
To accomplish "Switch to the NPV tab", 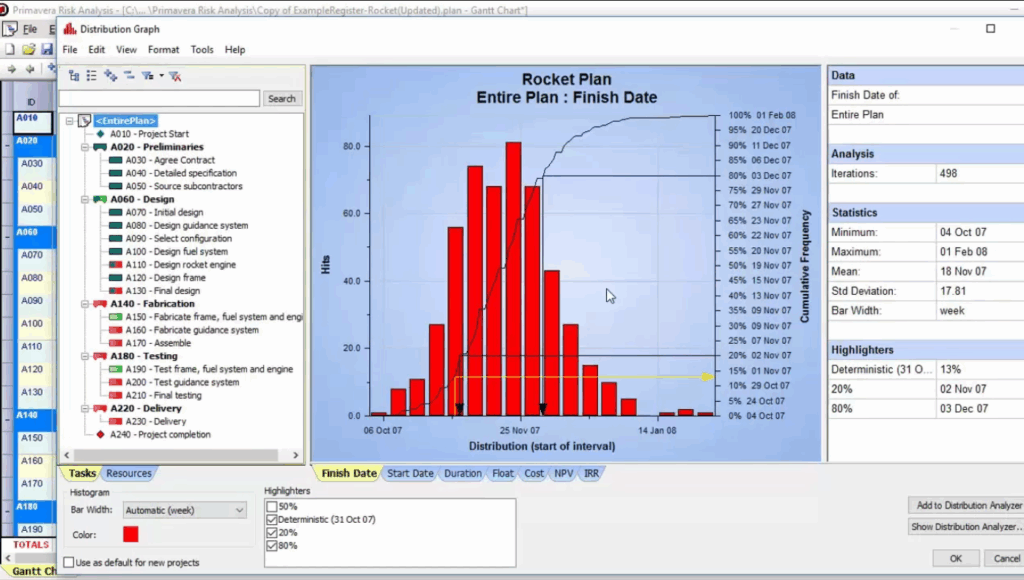I will 564,474.
